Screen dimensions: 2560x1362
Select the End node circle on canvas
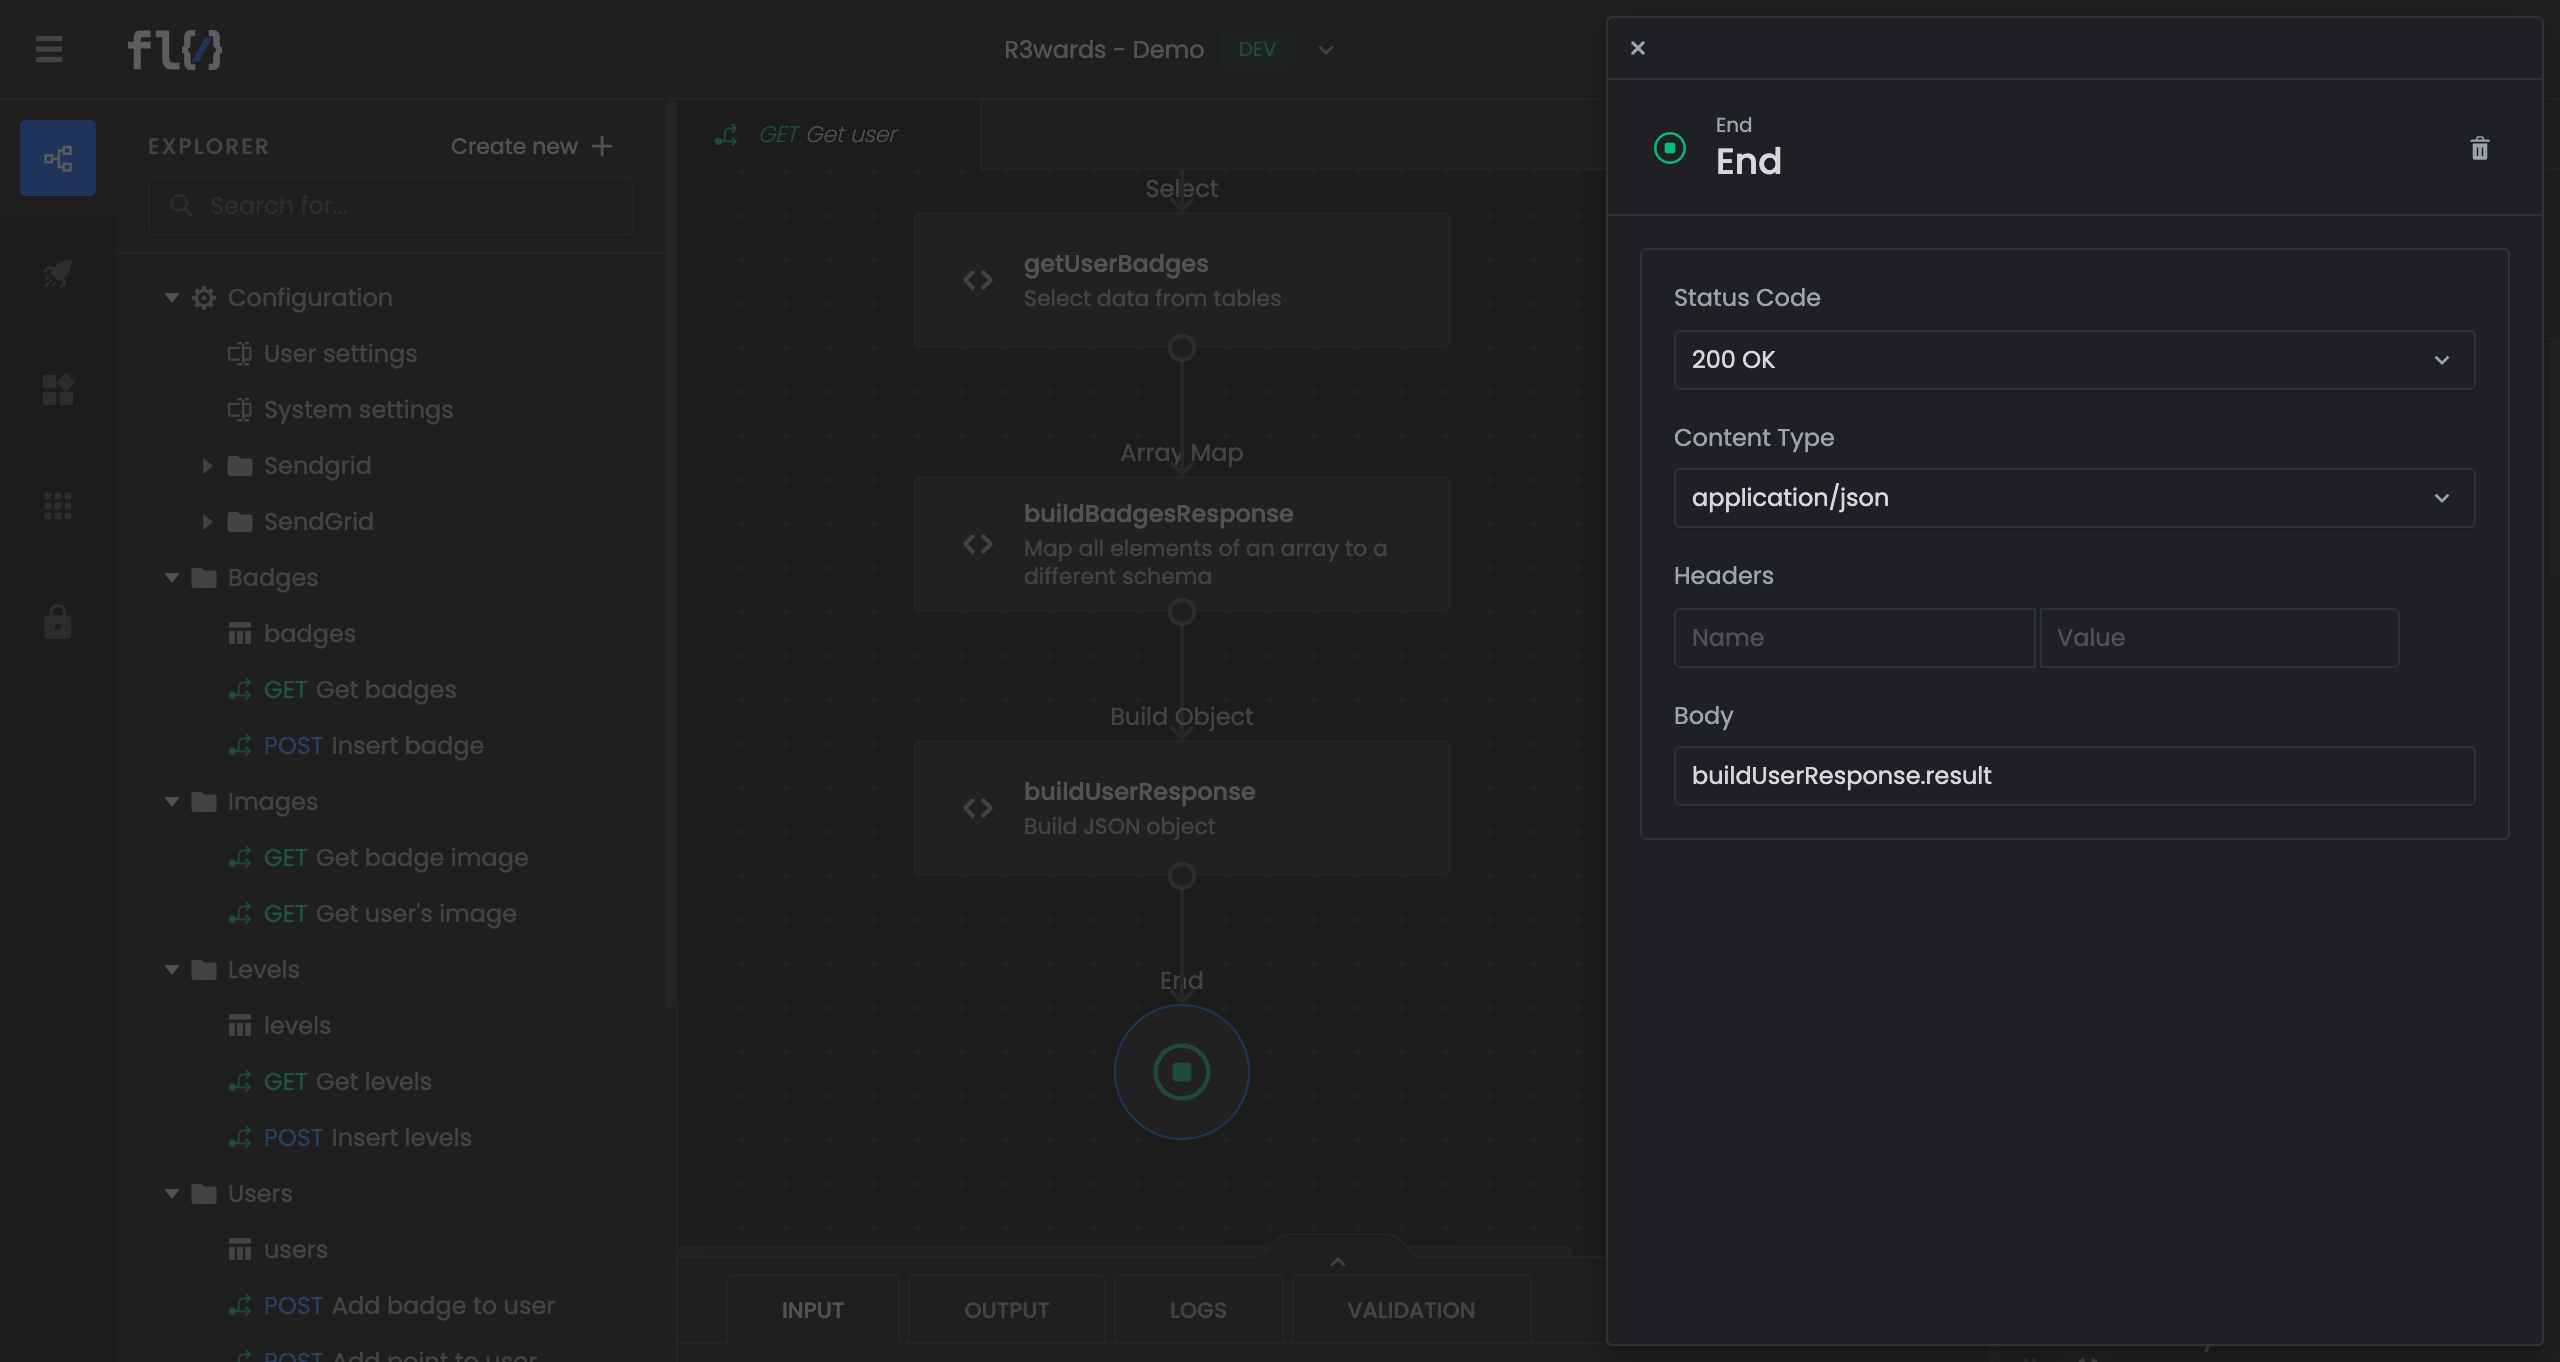click(1182, 1072)
